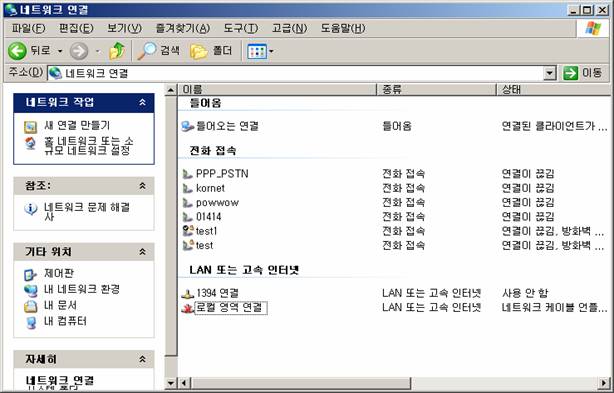Image resolution: width=614 pixels, height=393 pixels.
Task: Click 새 연결 만들기 wizard icon
Action: [31, 126]
